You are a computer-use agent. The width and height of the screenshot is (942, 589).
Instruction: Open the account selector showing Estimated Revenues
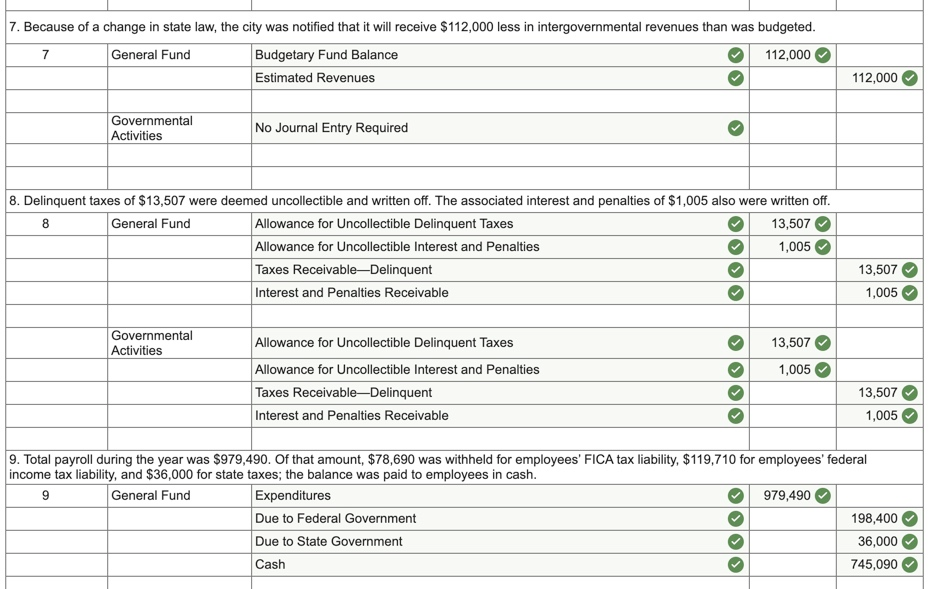[x=490, y=77]
